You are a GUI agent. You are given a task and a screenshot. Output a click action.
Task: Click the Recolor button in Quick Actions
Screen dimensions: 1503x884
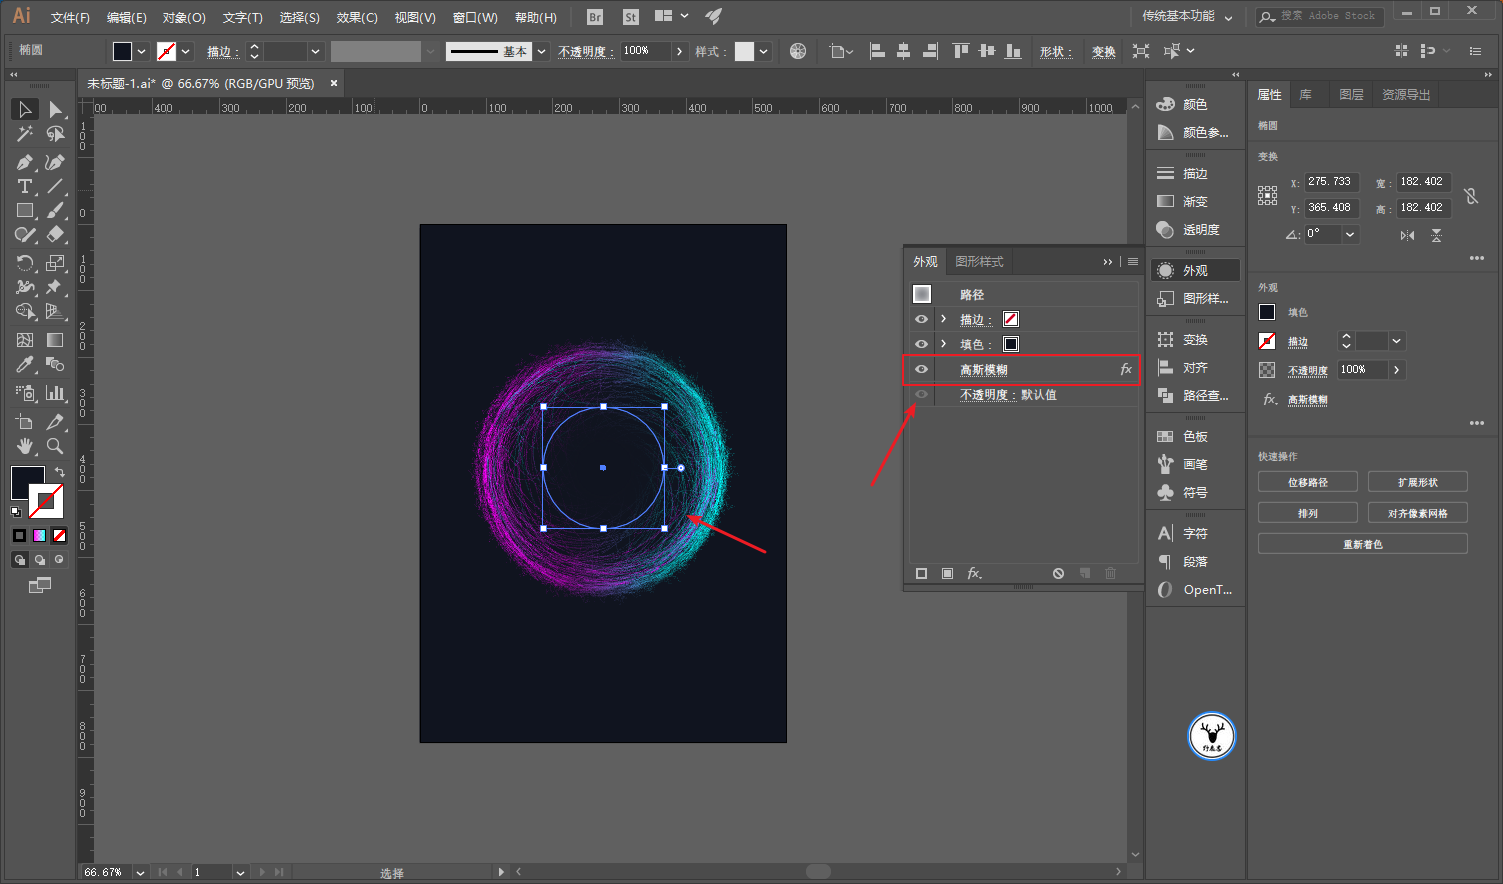pyautogui.click(x=1363, y=544)
